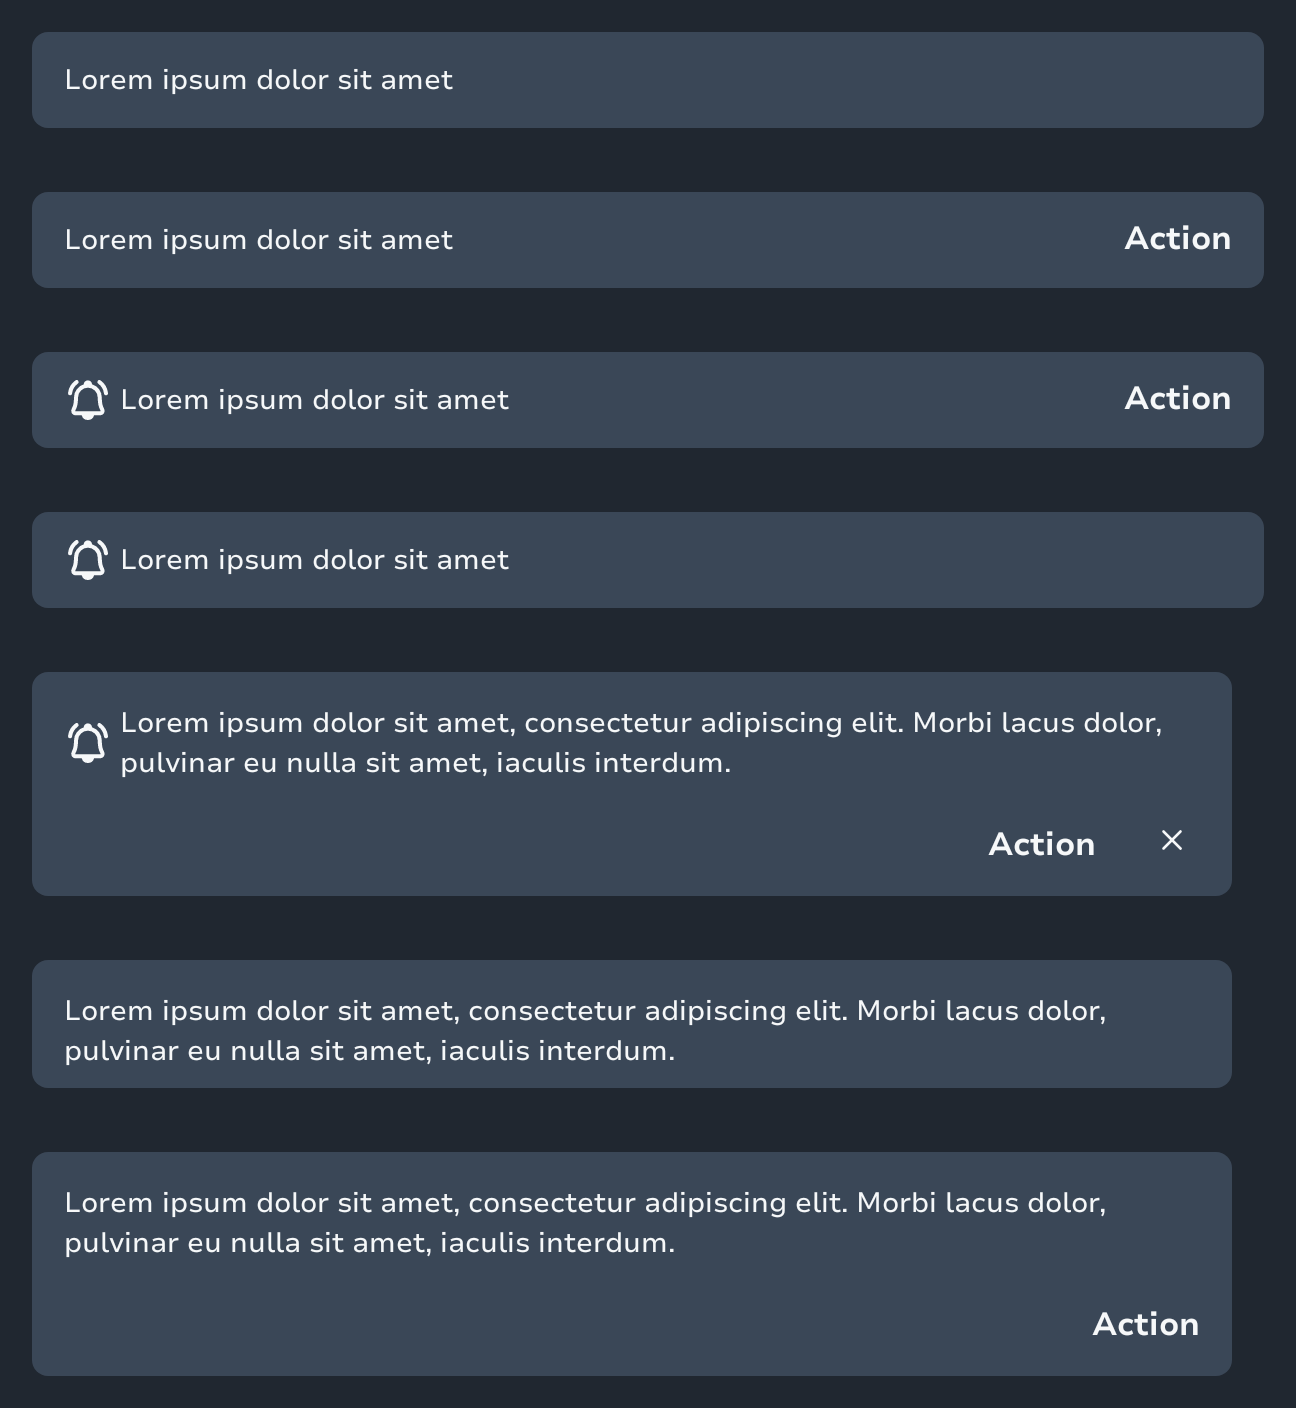
Task: Click message text beside bell in single-line Action snackbar
Action: (x=314, y=400)
